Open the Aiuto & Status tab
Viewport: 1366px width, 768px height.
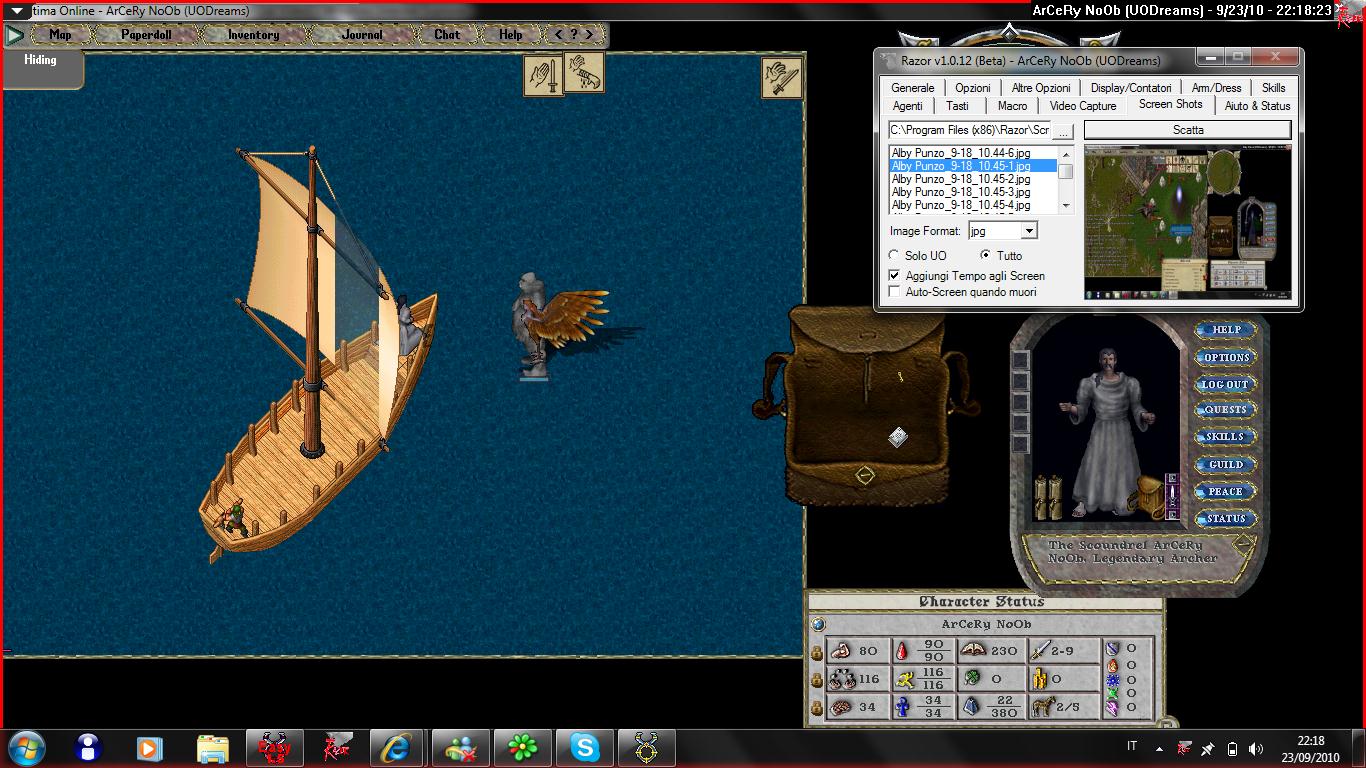click(x=1258, y=106)
